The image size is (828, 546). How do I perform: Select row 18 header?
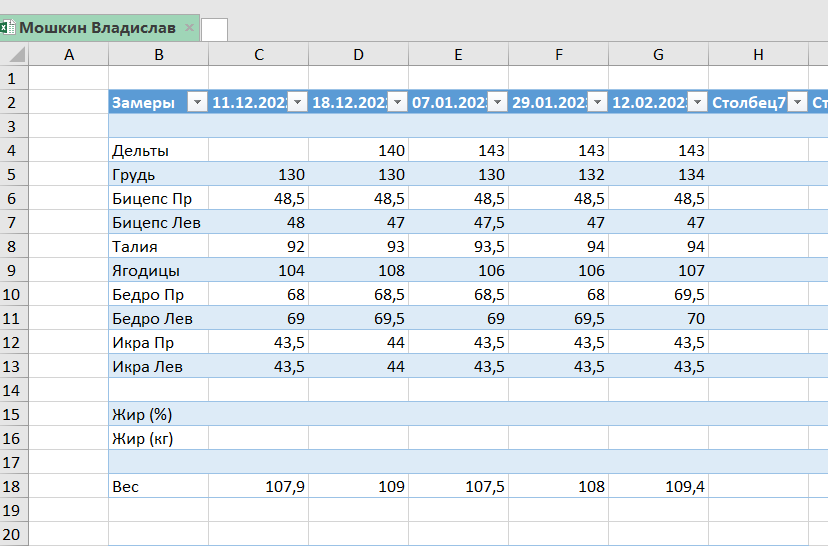point(13,486)
